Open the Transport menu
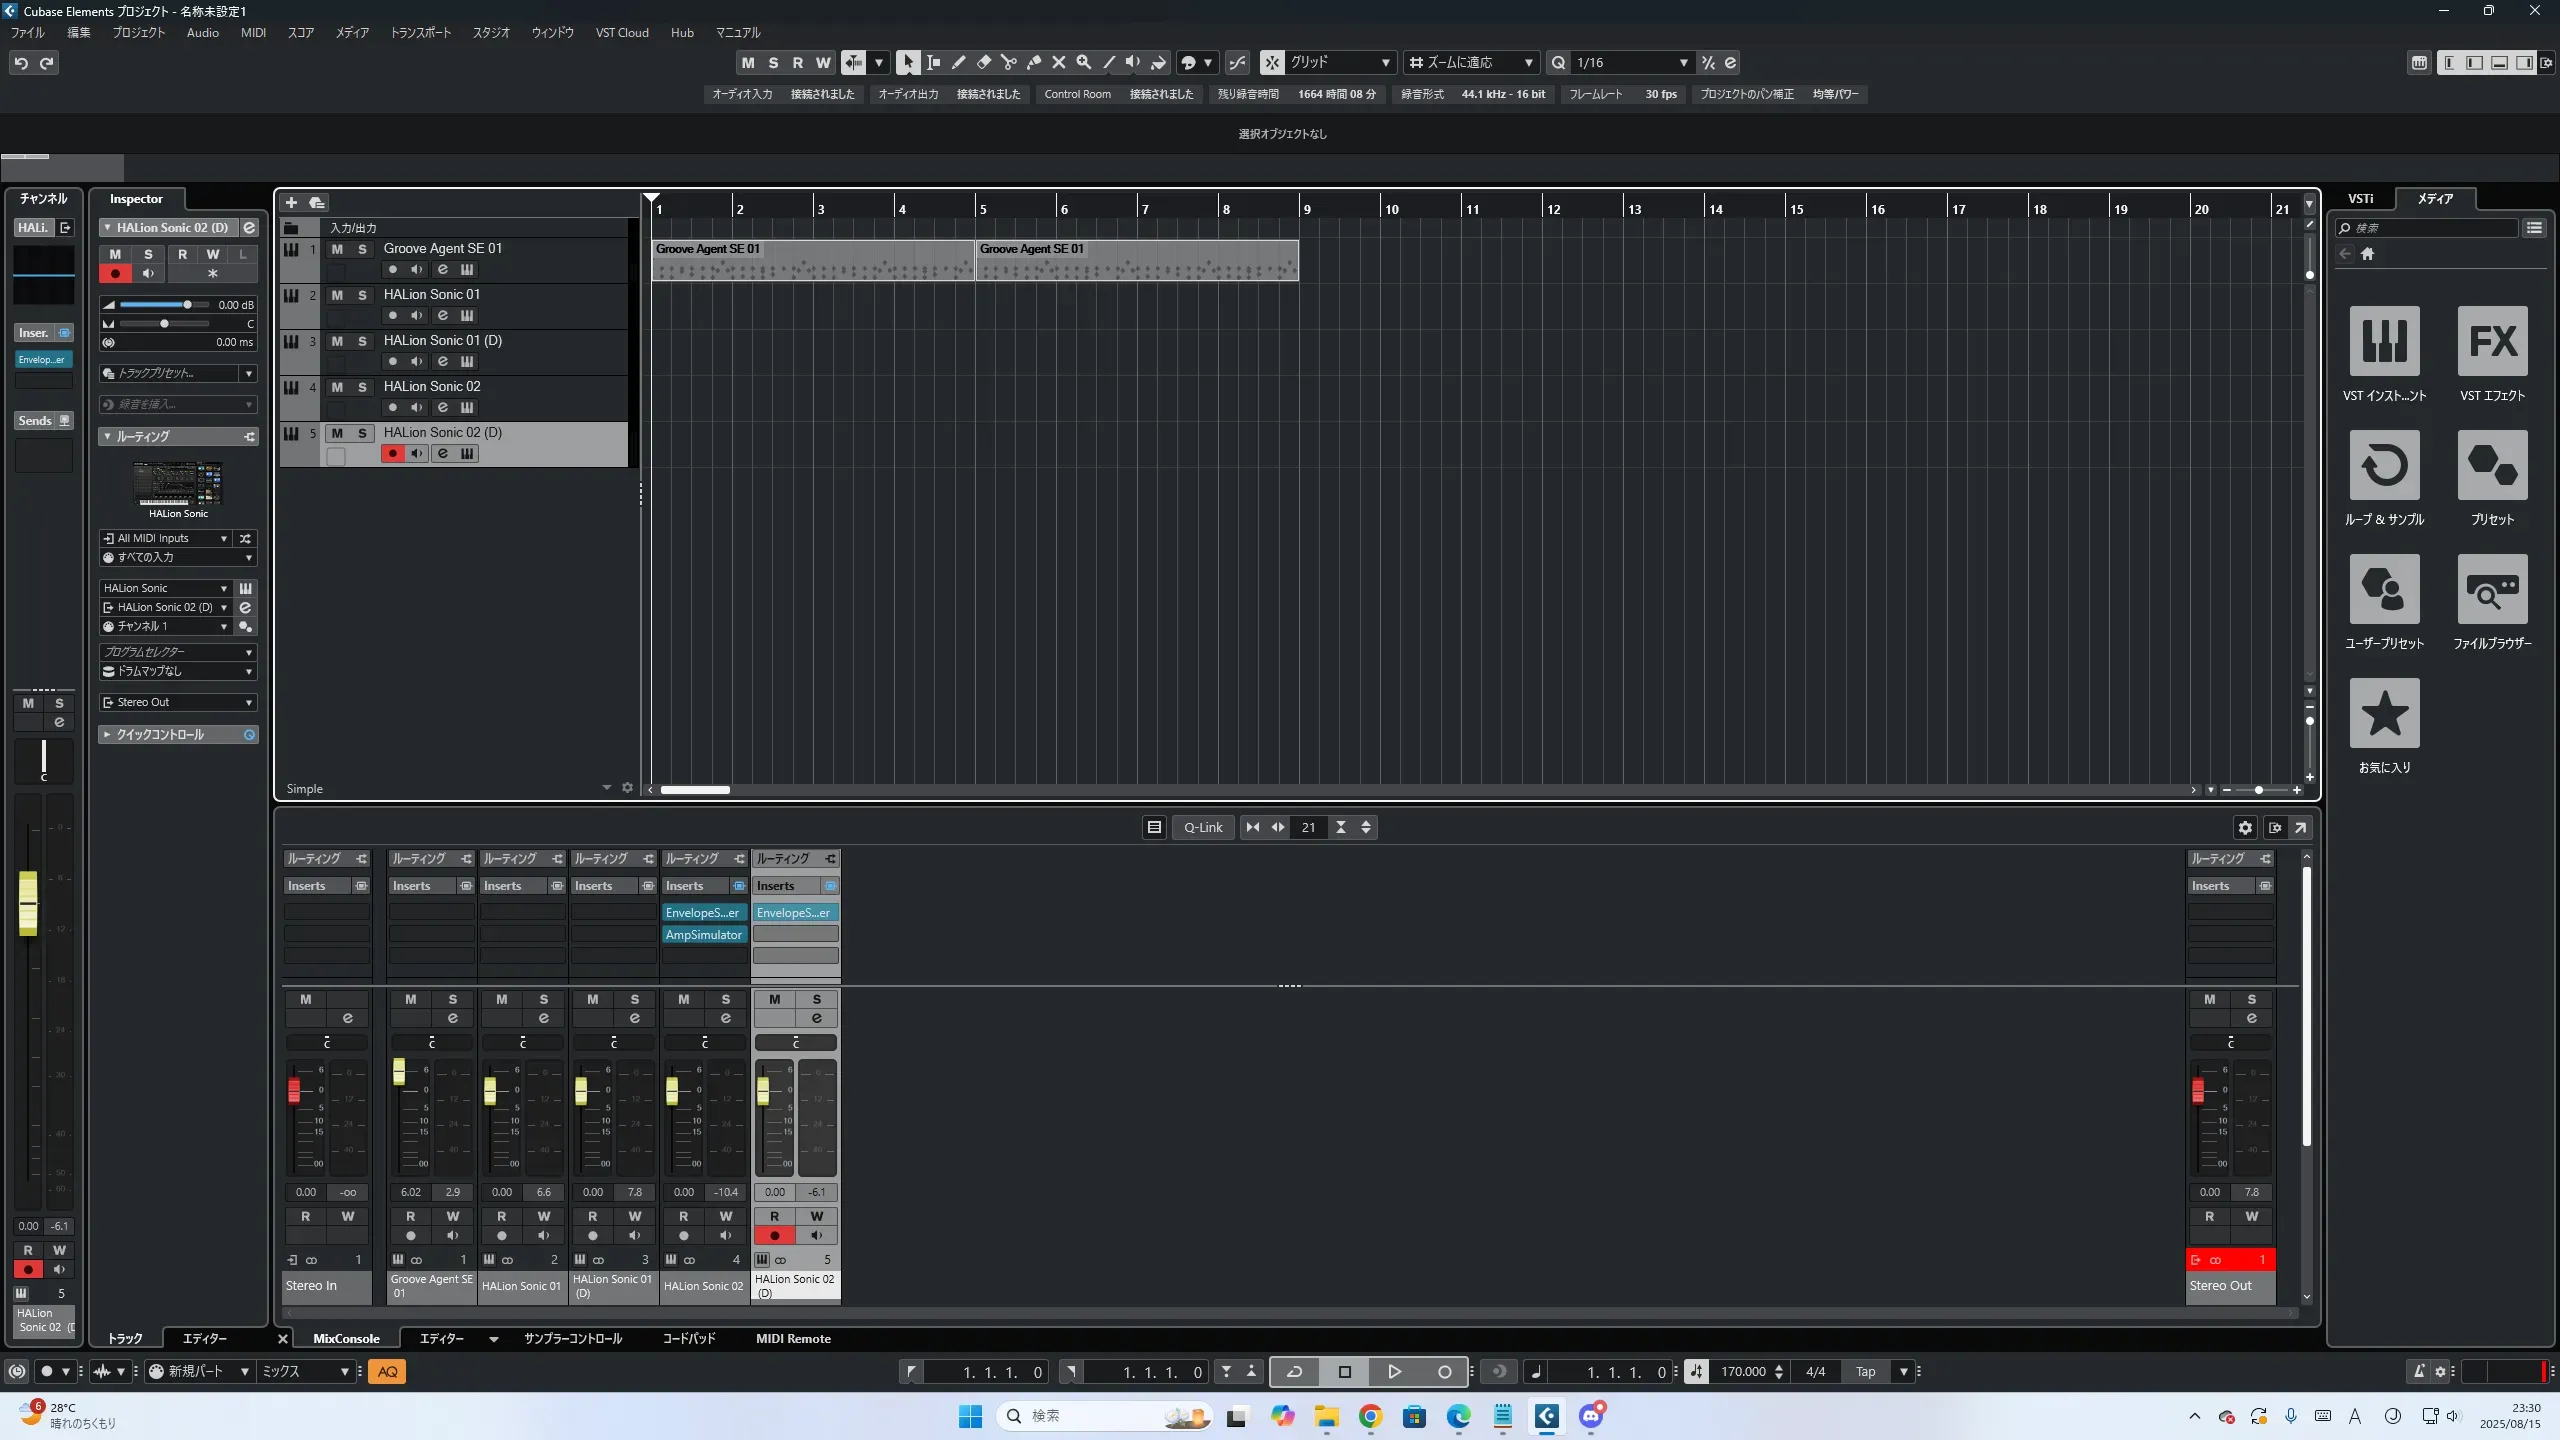This screenshot has width=2560, height=1440. click(420, 32)
